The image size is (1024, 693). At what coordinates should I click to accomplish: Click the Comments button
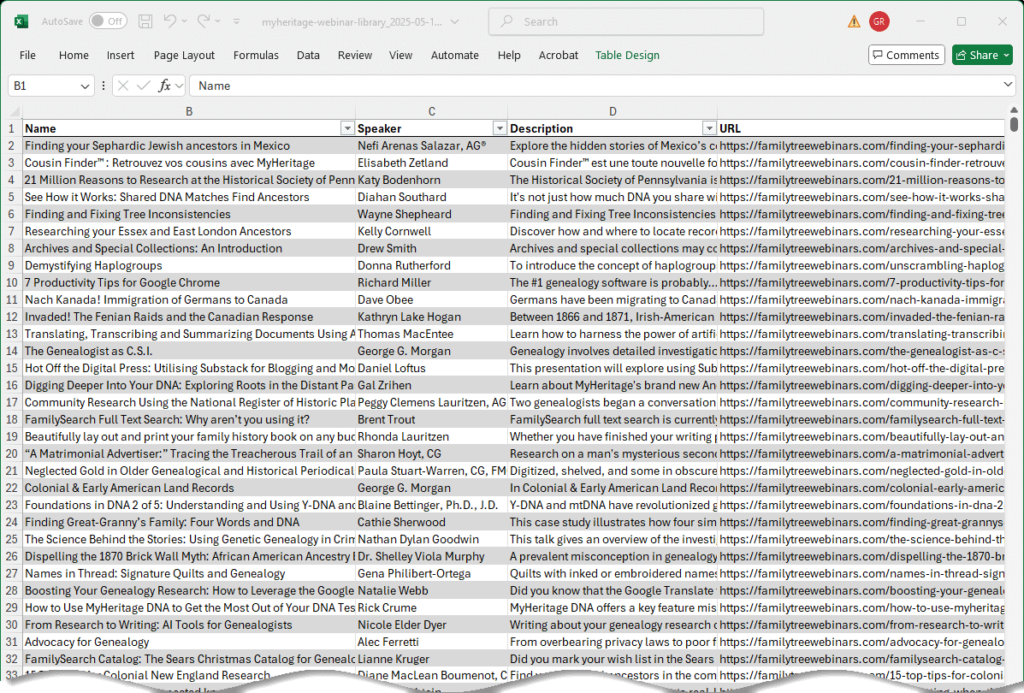[x=905, y=55]
